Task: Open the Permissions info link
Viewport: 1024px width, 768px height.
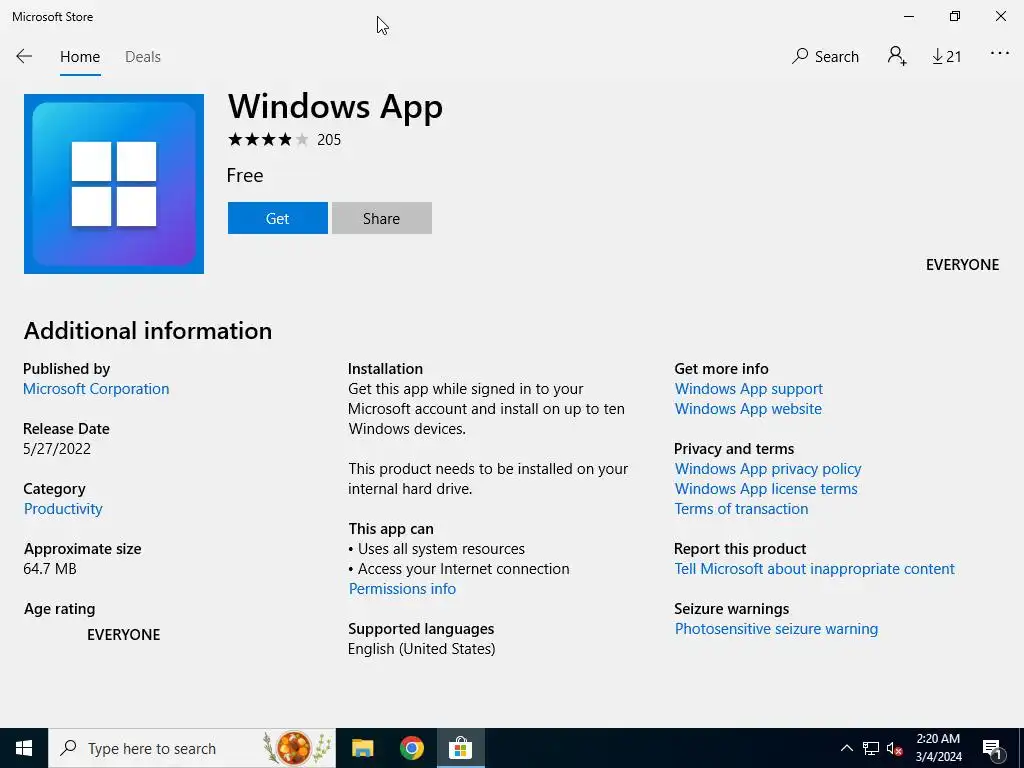Action: click(402, 588)
